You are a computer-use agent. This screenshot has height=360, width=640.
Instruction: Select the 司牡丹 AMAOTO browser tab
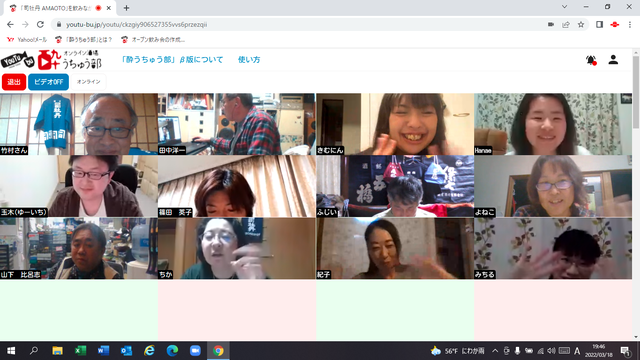(60, 8)
